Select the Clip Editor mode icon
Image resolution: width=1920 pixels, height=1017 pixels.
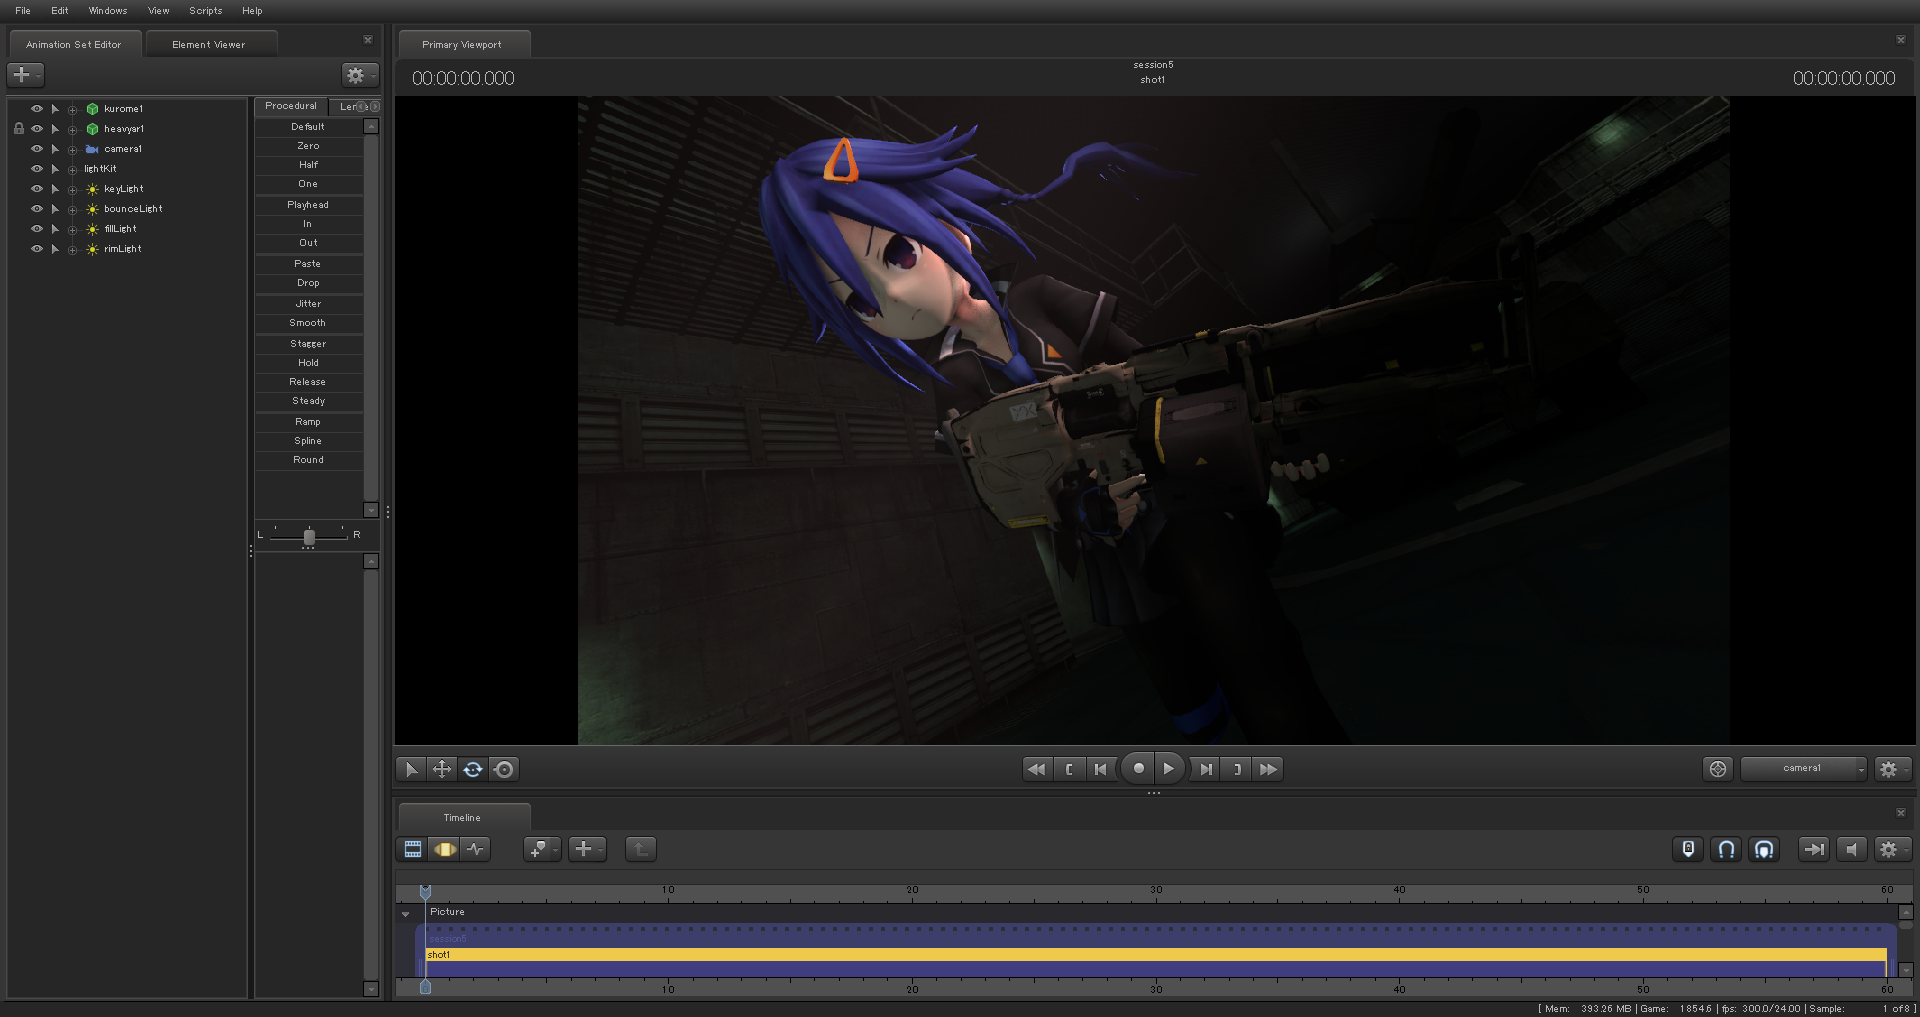pyautogui.click(x=412, y=849)
